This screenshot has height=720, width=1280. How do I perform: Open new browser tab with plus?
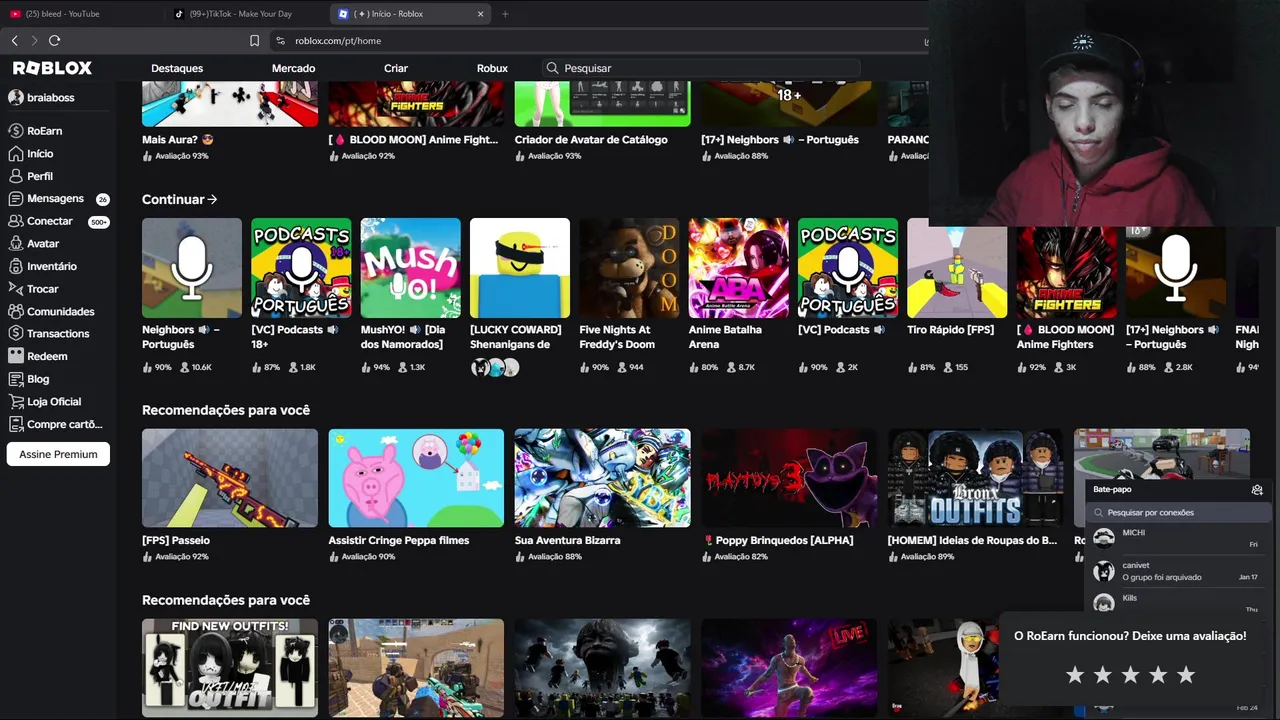pyautogui.click(x=505, y=14)
